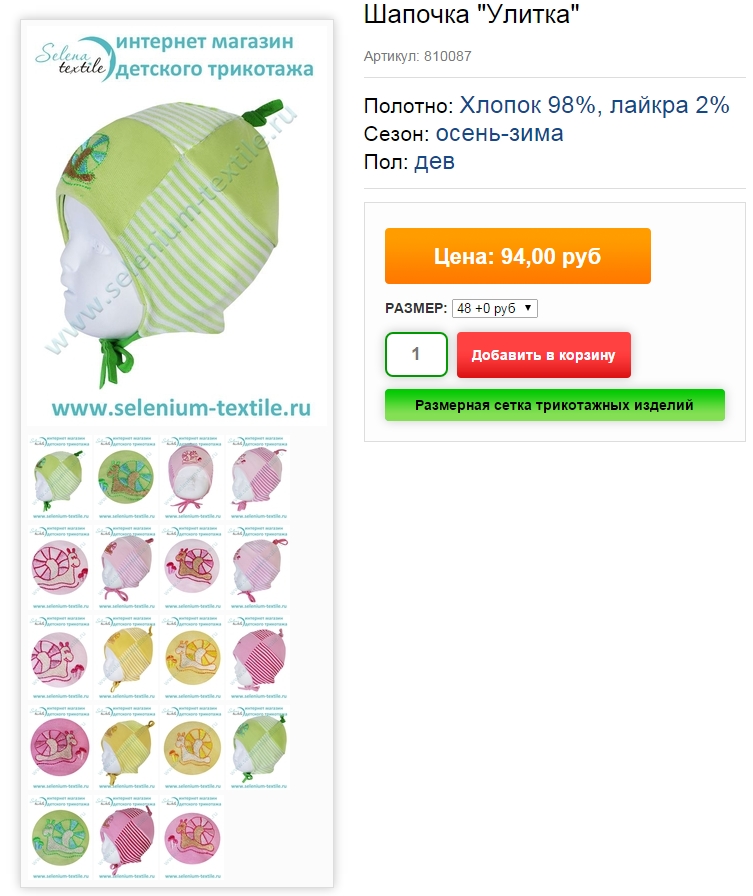Select pink hat front view thumbnail in first row
Screen dimensions: 753x896
pyautogui.click(x=192, y=478)
